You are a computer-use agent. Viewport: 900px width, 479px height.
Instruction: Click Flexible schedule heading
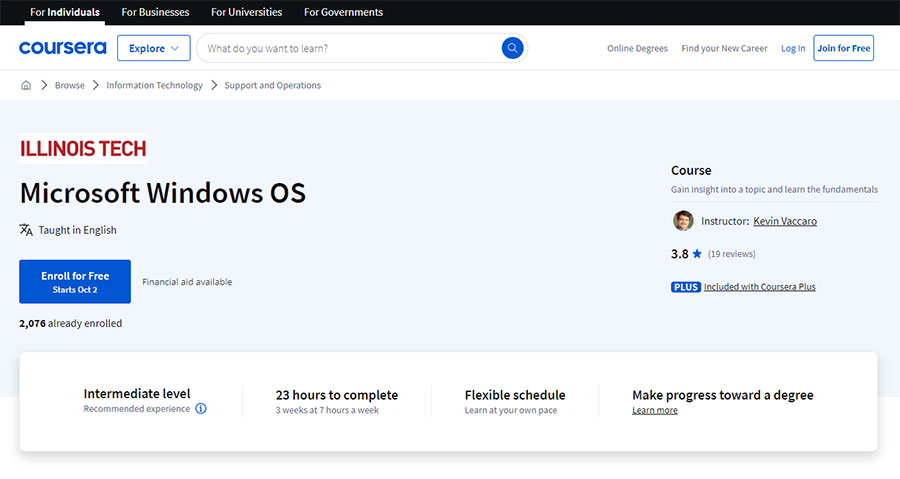(x=515, y=395)
